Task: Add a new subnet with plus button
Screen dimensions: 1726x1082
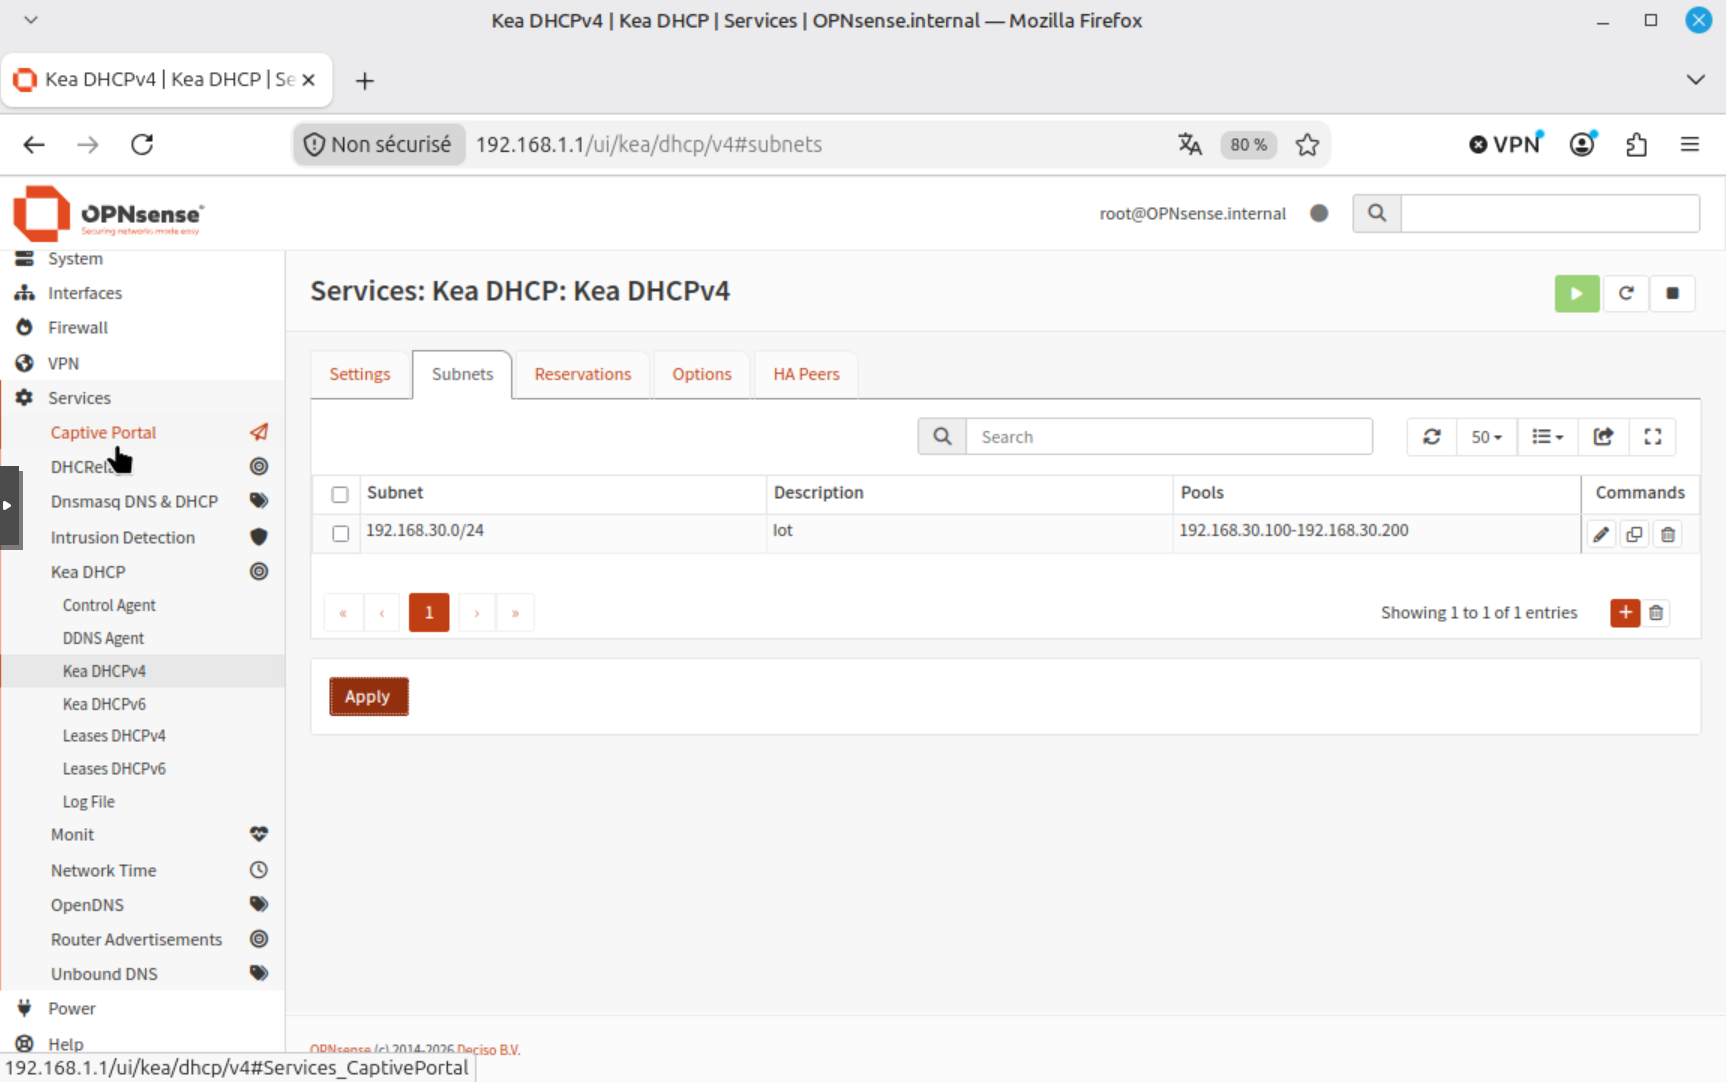Action: pos(1625,612)
